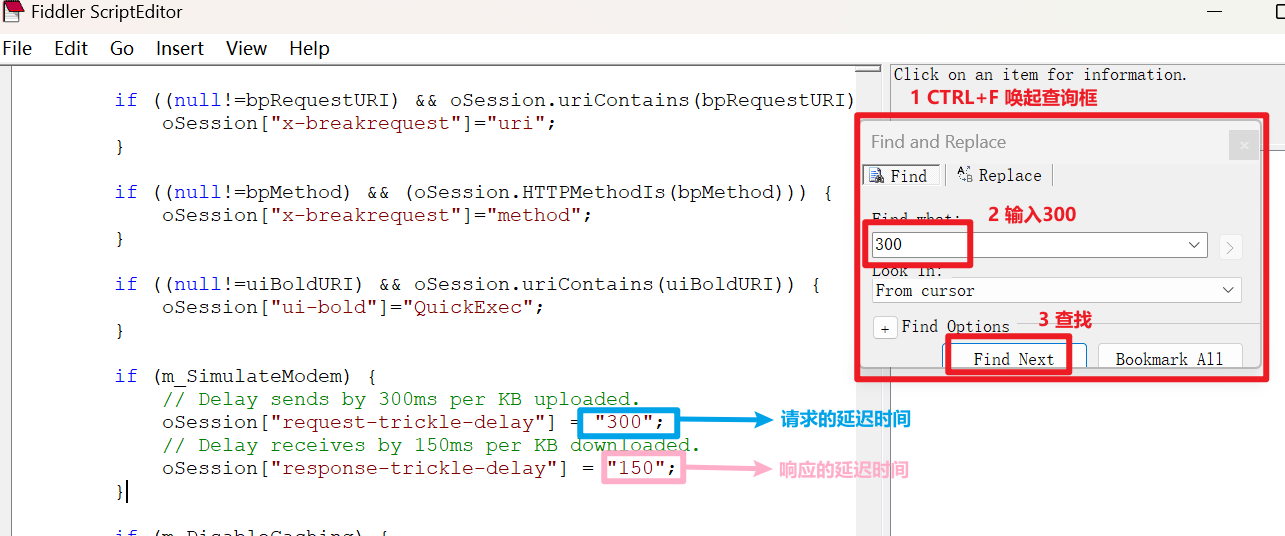Open the Help menu
1285x536 pixels.
click(309, 48)
